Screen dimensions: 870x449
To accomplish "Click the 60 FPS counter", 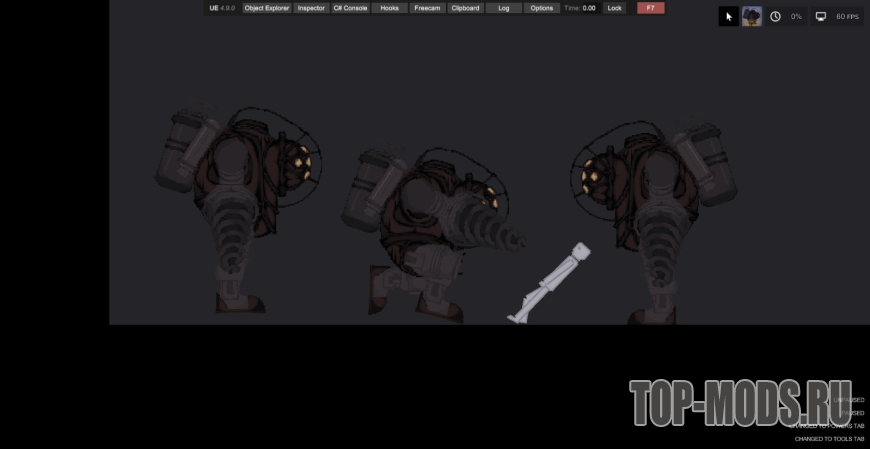I will (847, 17).
